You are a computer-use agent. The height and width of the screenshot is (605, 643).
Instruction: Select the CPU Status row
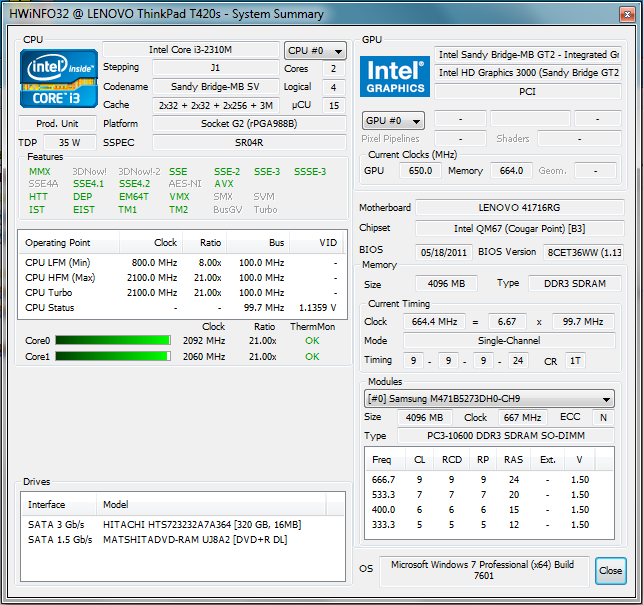(182, 308)
